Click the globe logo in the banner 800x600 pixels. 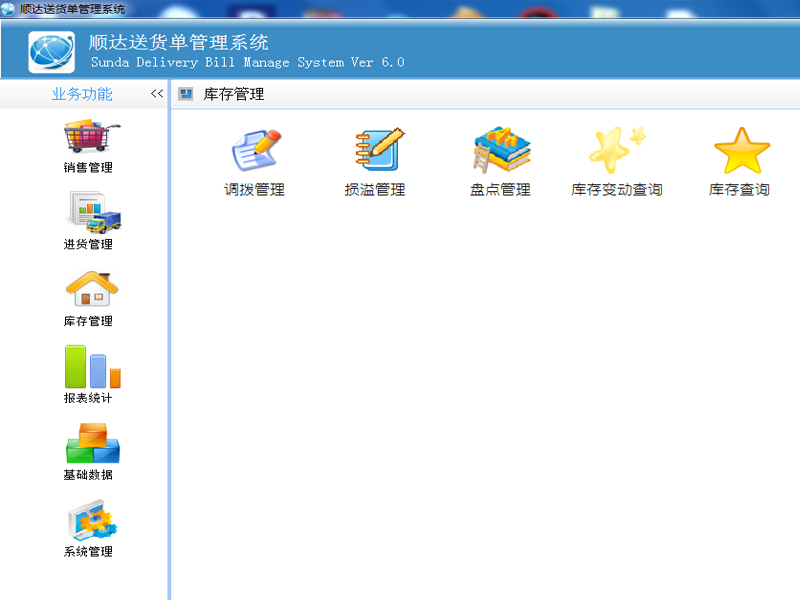click(51, 53)
